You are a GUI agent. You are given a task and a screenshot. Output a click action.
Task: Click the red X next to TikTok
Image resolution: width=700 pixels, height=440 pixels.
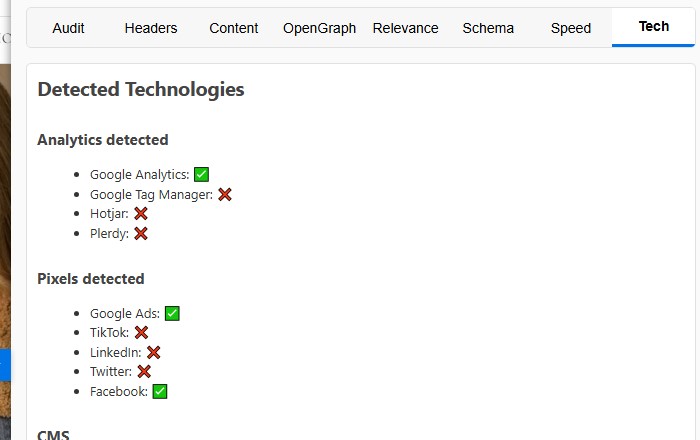(x=141, y=332)
